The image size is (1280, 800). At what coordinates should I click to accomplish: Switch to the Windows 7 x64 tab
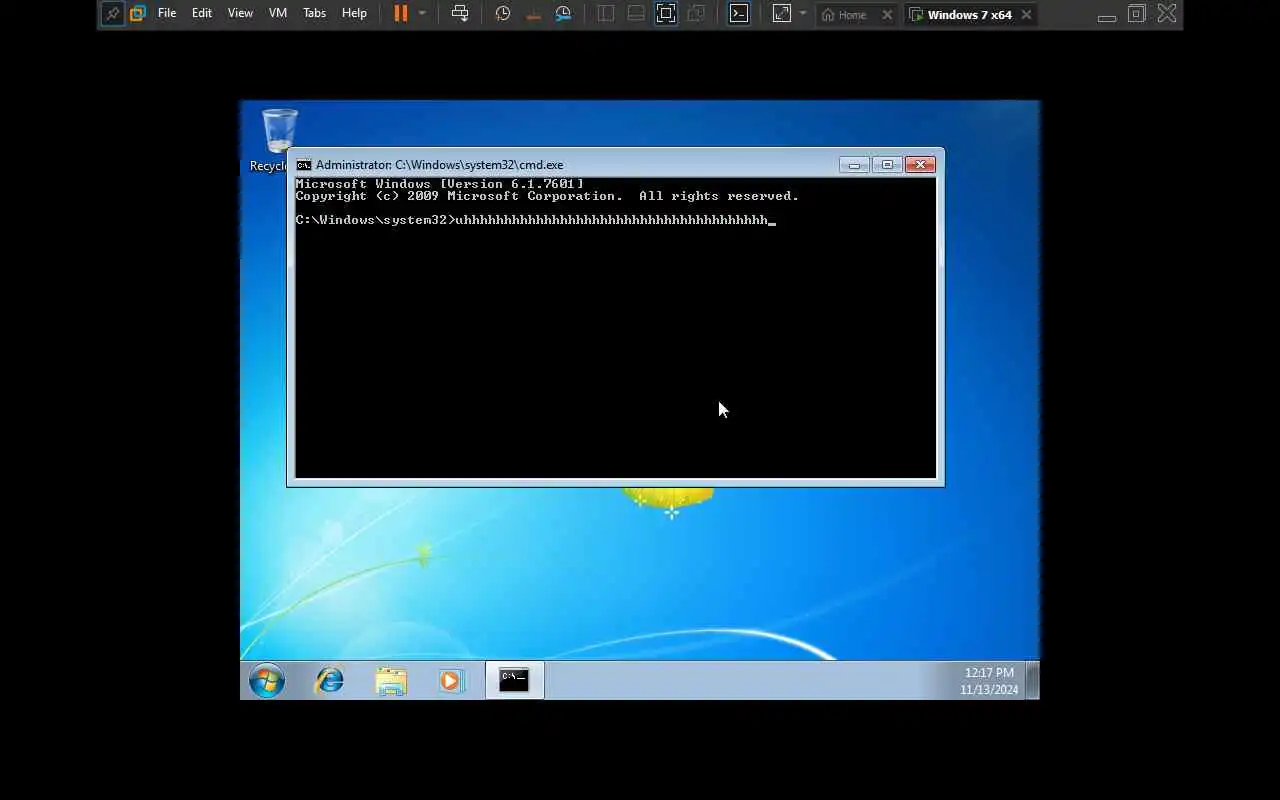pyautogui.click(x=961, y=15)
